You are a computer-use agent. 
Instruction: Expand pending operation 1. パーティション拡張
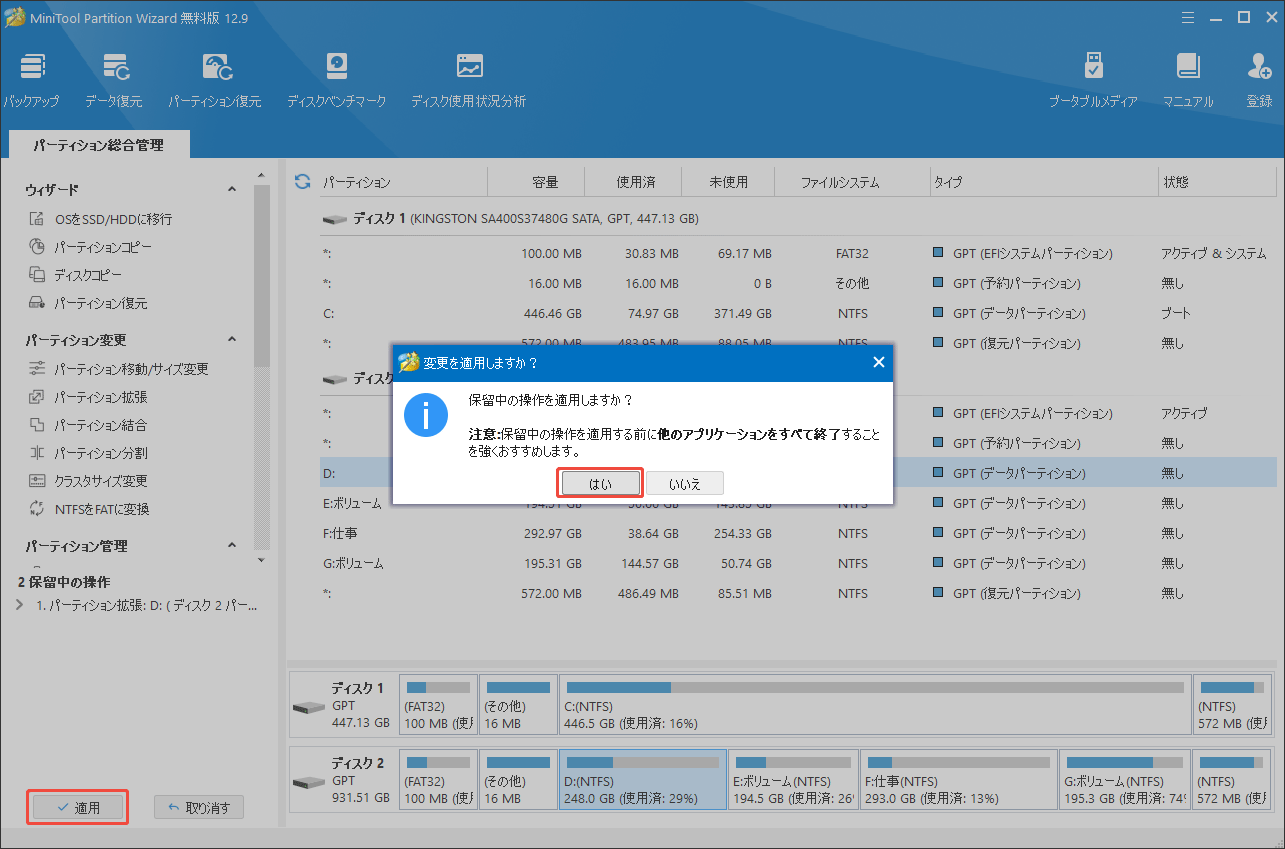(21, 605)
